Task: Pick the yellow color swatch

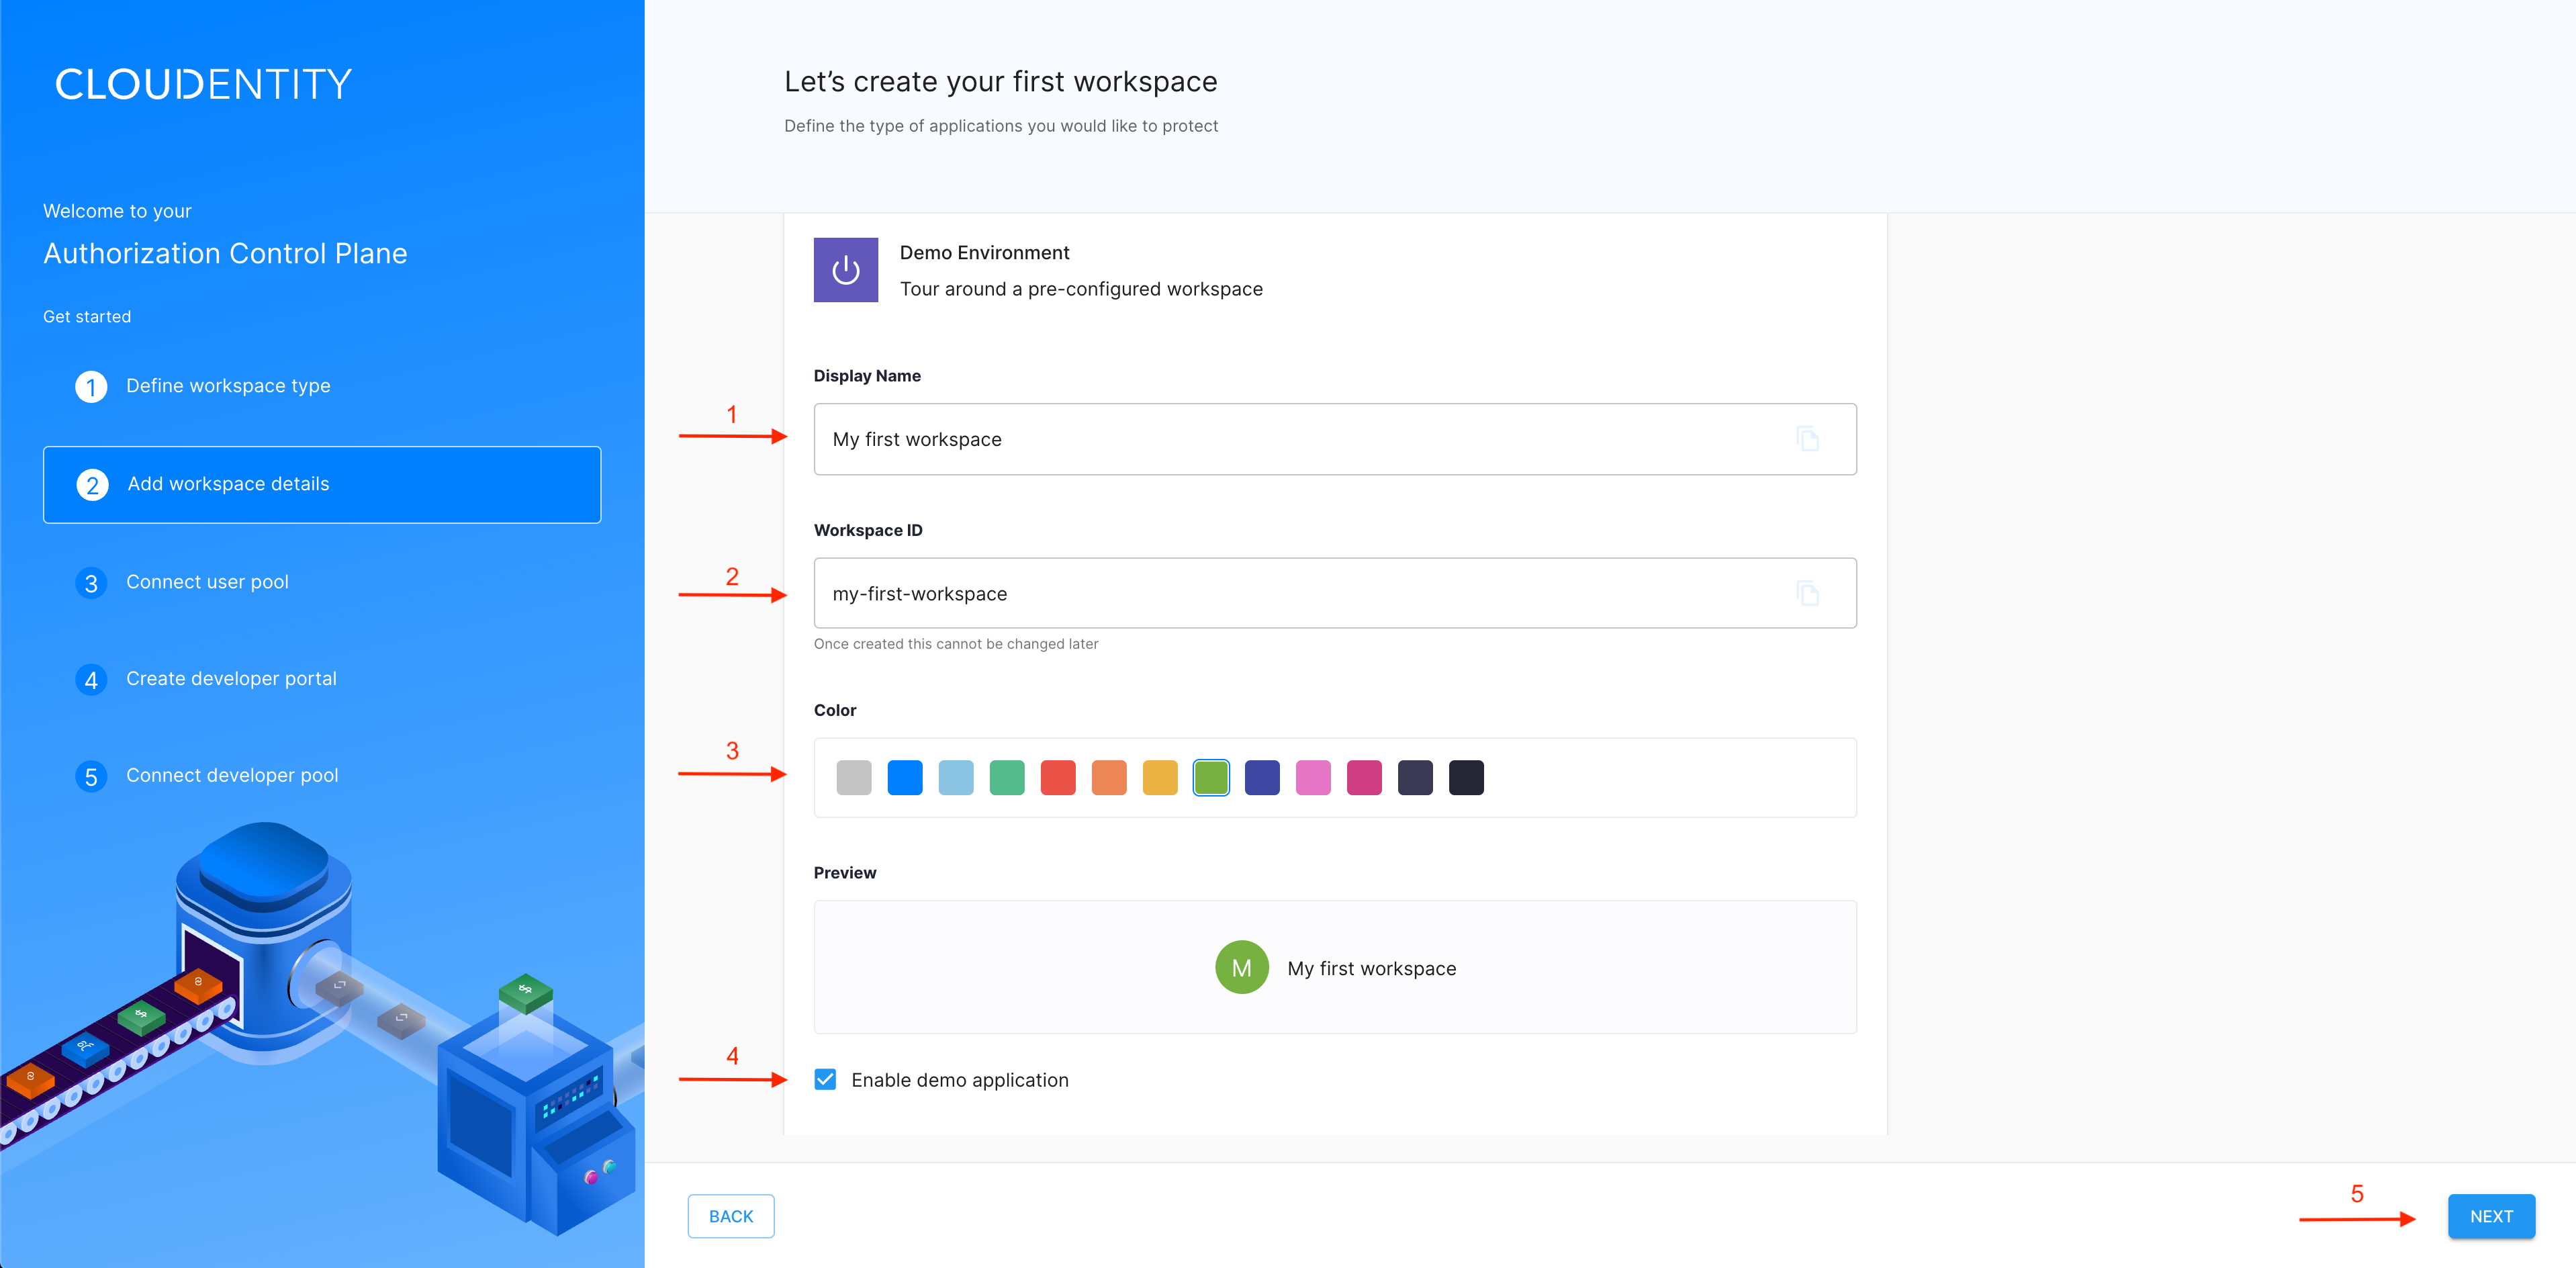Action: (1160, 777)
